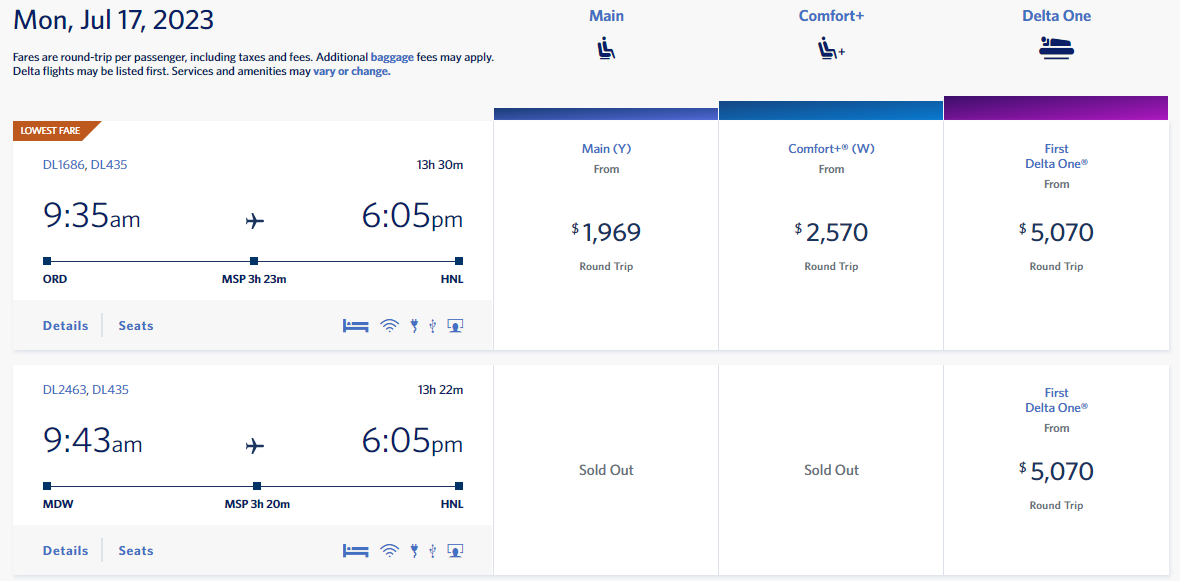Viewport: 1180px width, 581px height.
Task: Select the Main column header
Action: (605, 16)
